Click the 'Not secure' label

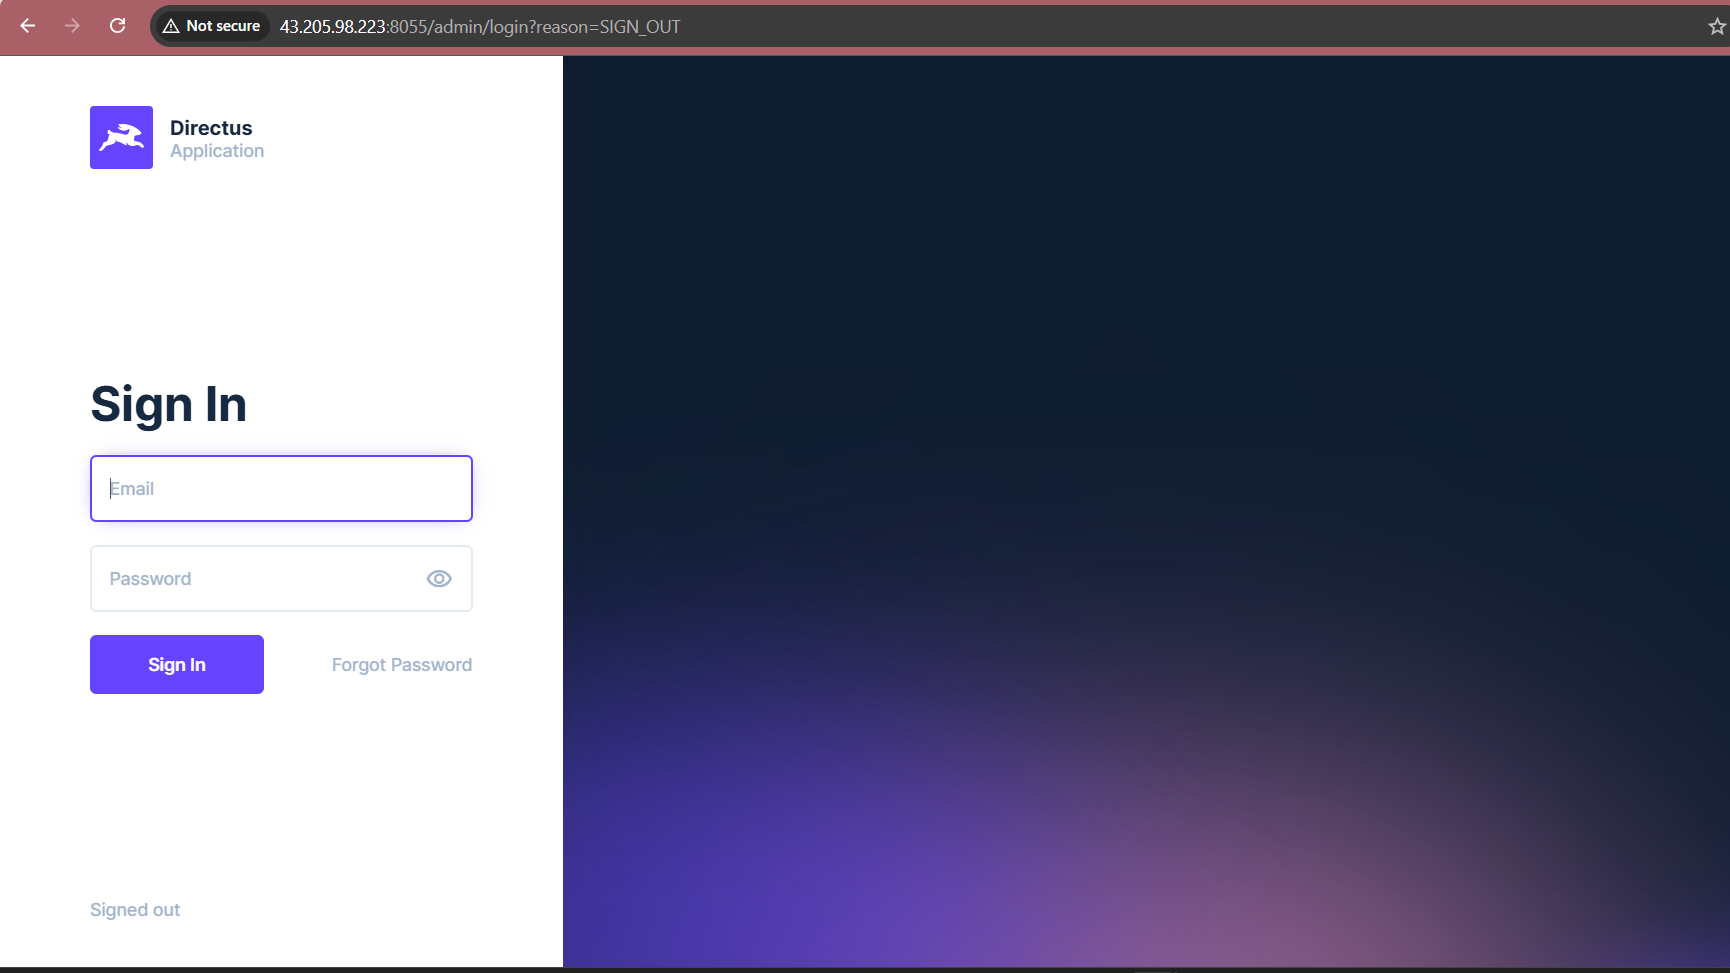pyautogui.click(x=223, y=26)
